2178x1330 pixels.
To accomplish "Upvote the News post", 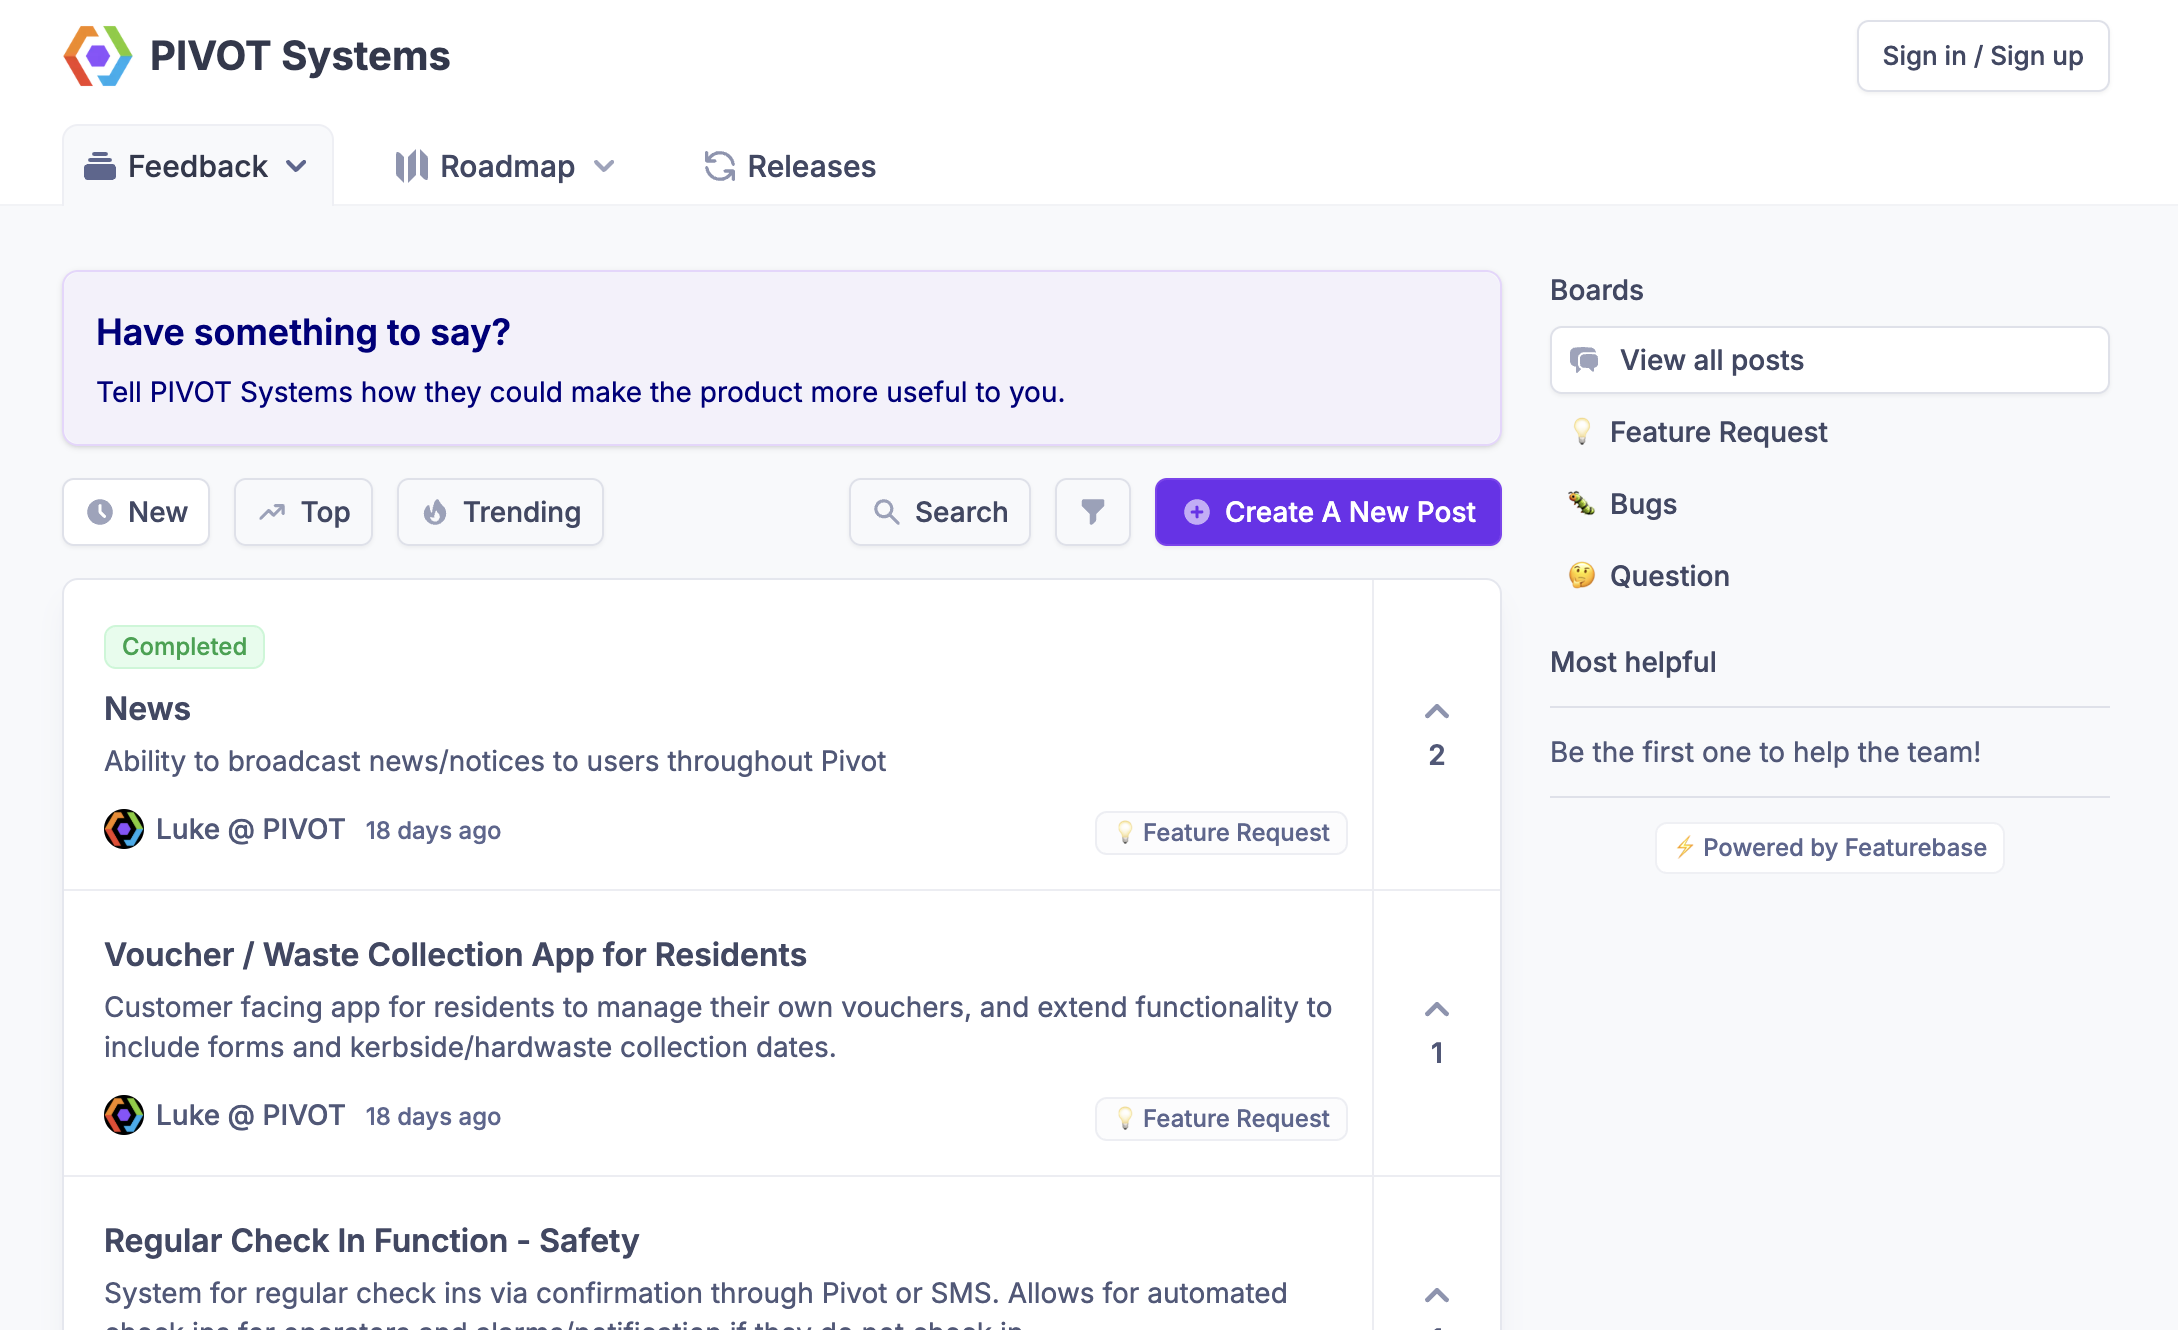I will (x=1436, y=712).
